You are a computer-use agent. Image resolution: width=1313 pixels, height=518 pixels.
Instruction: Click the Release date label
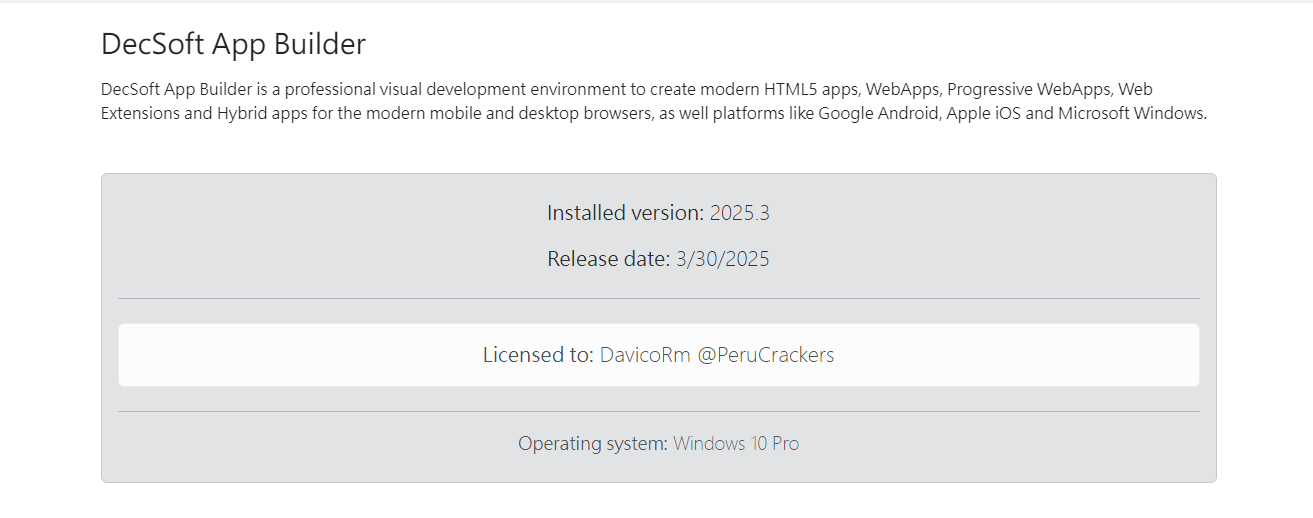pyautogui.click(x=608, y=259)
